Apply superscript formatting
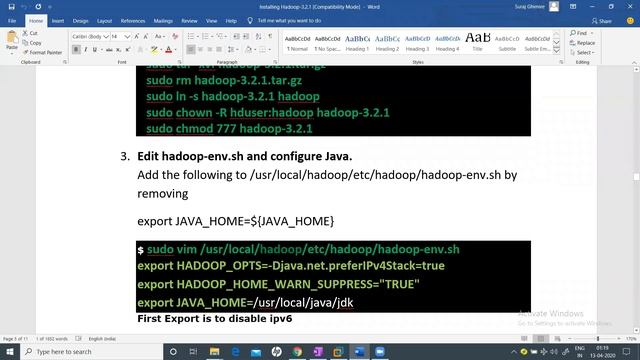Viewport: 640px width, 360px height. (128, 50)
